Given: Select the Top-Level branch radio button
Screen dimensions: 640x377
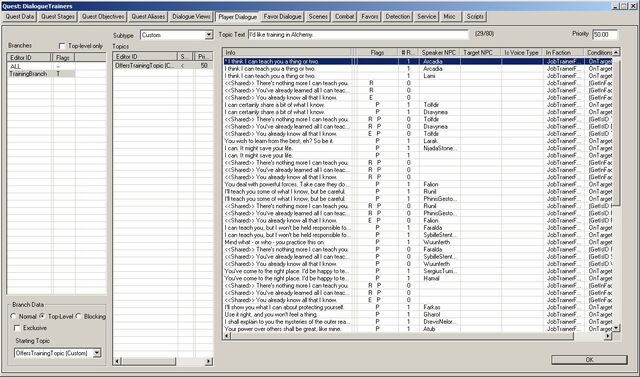Looking at the screenshot, I should [42, 317].
